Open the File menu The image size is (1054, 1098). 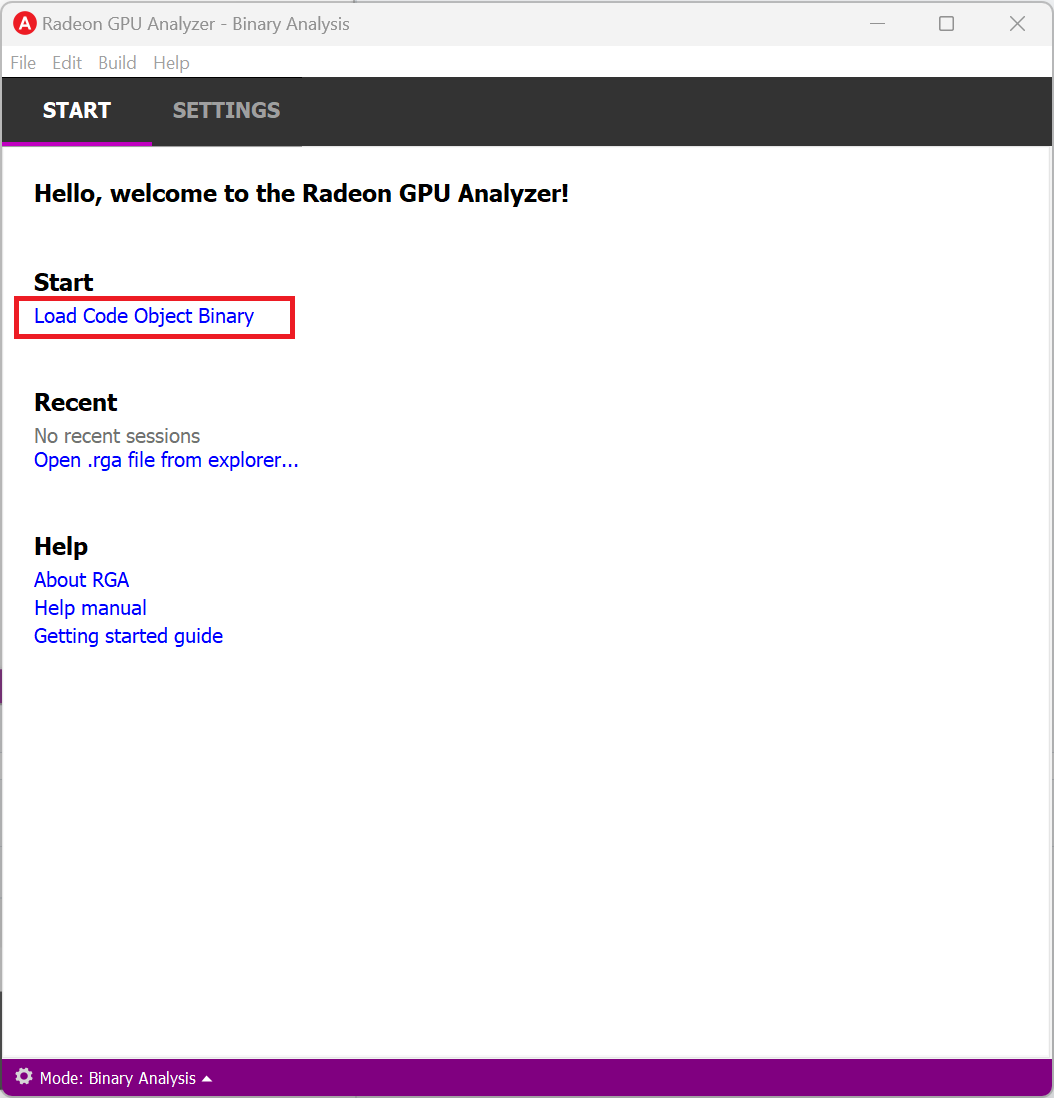pyautogui.click(x=23, y=62)
